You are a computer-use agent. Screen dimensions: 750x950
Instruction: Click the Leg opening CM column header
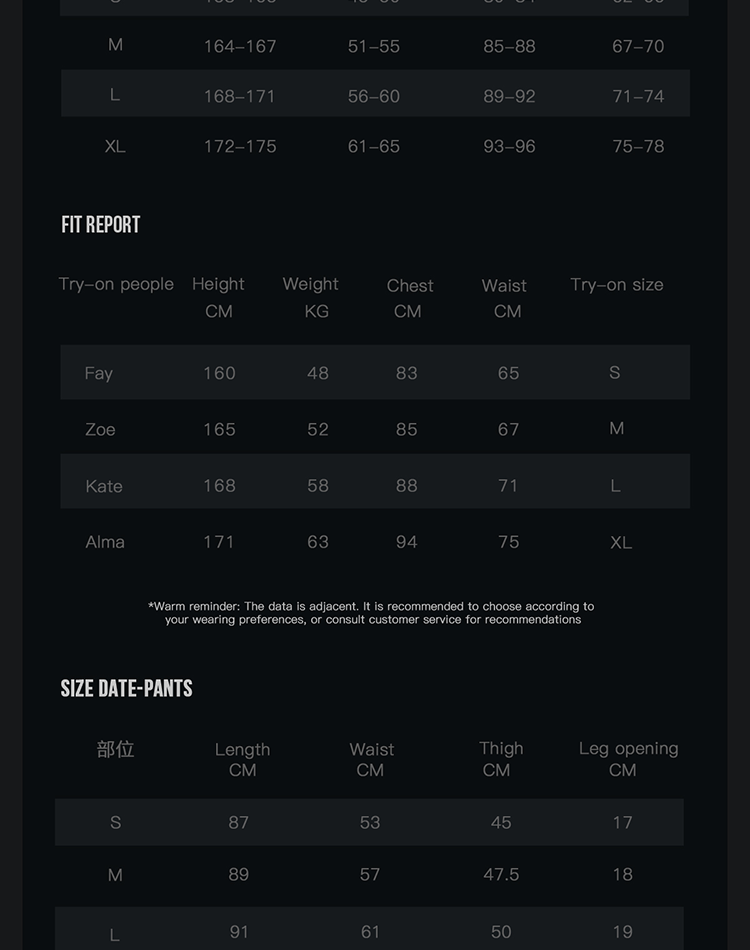click(628, 759)
